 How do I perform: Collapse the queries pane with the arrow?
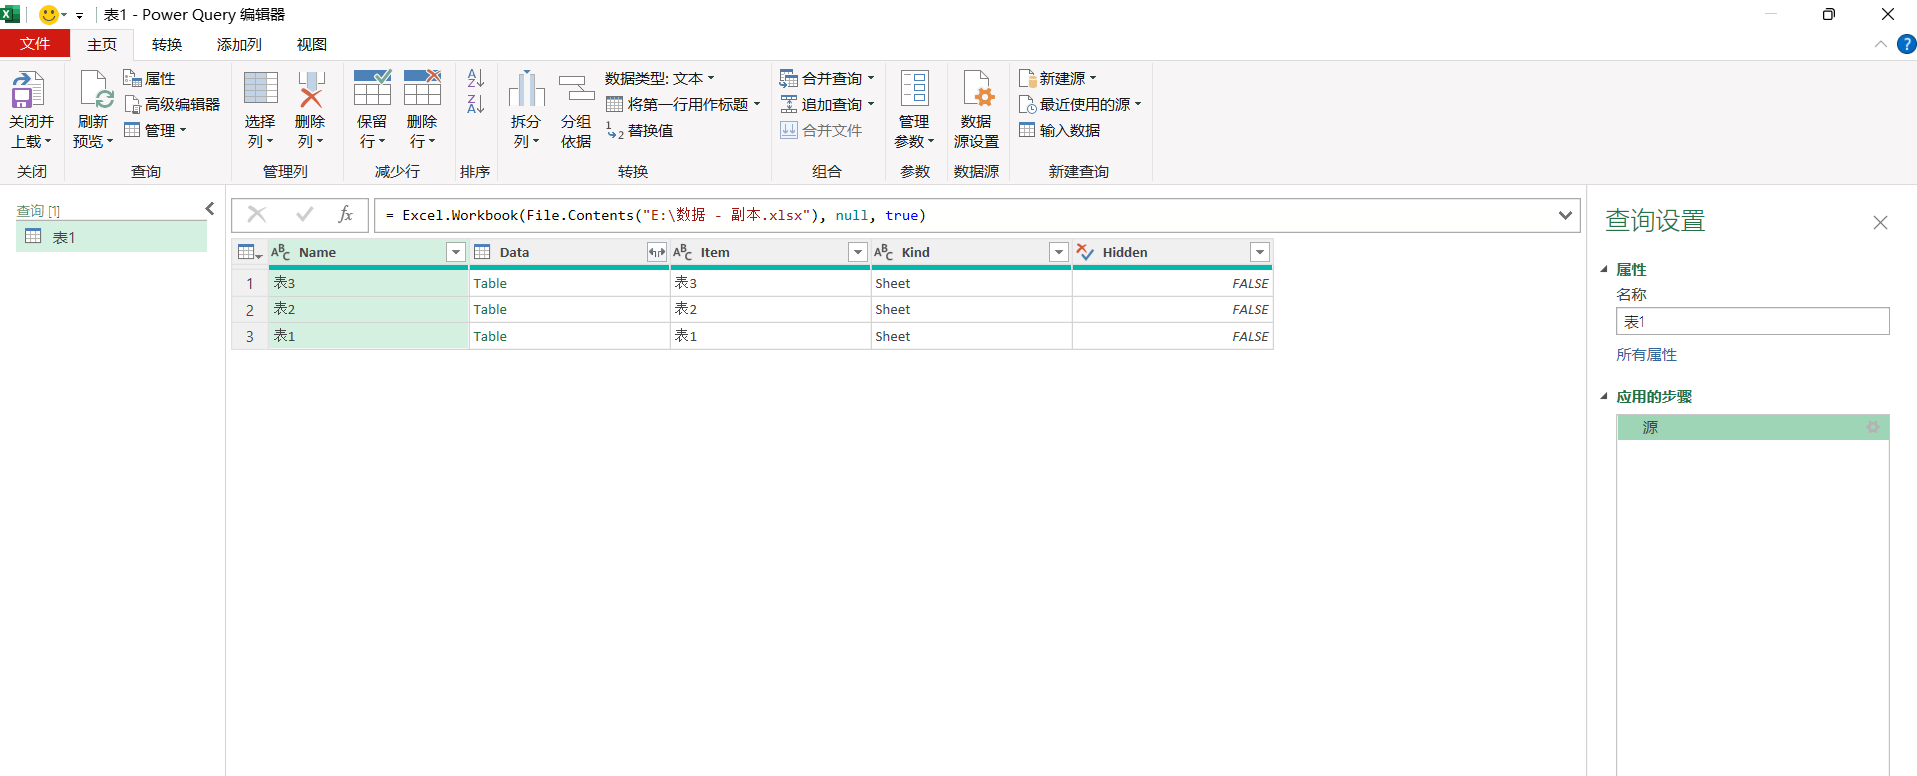click(x=210, y=209)
